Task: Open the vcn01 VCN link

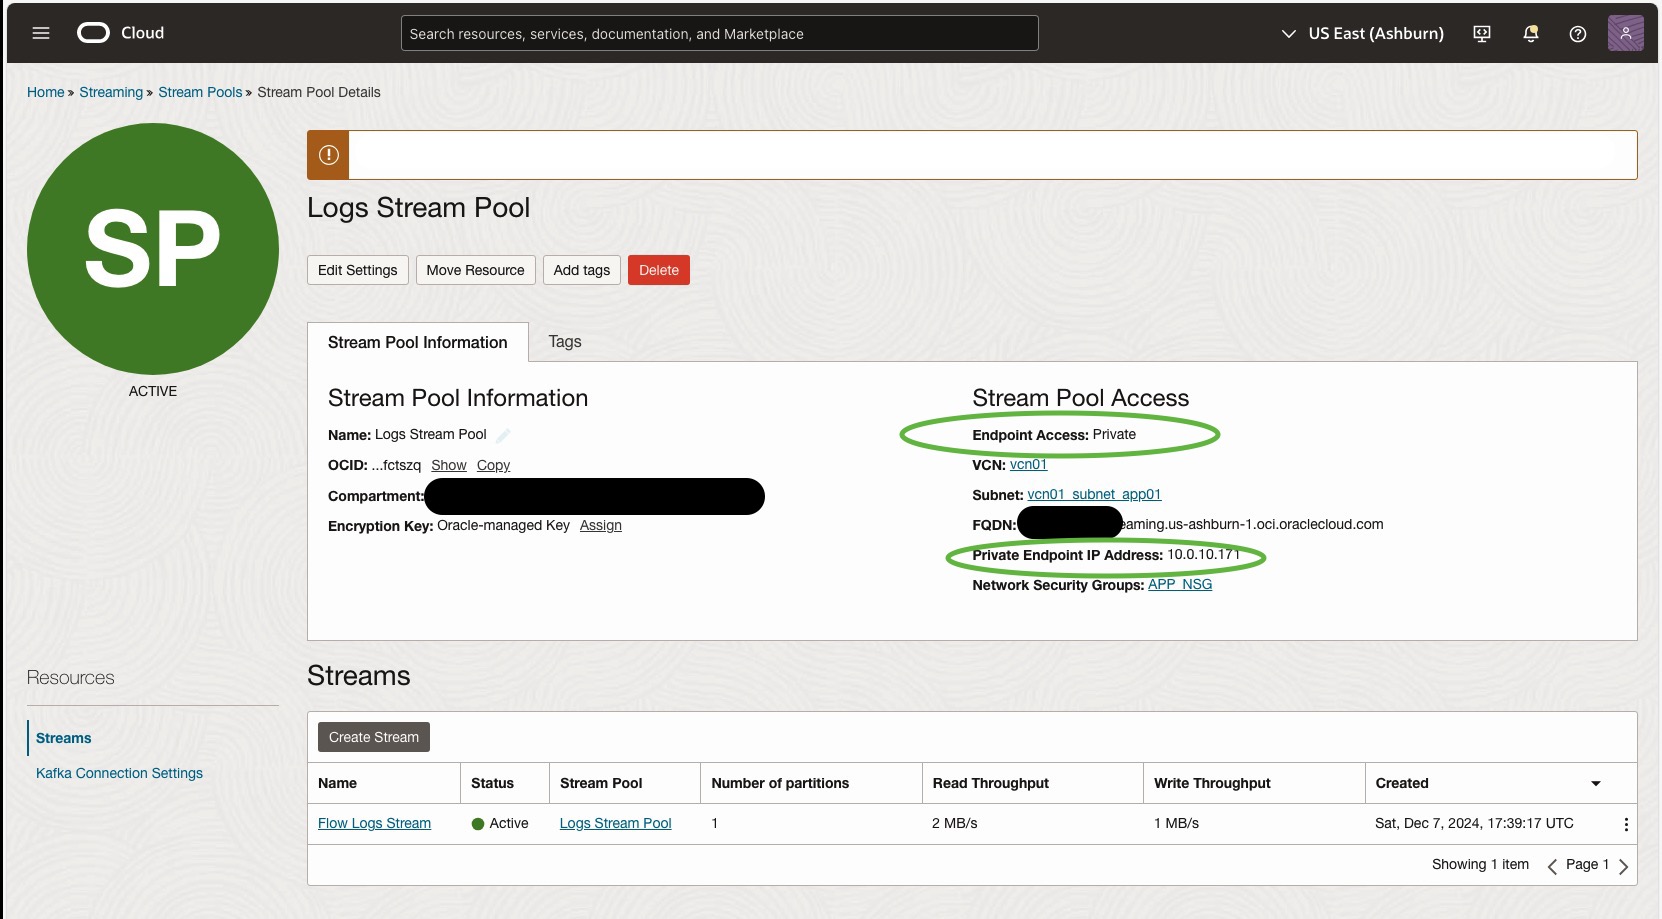Action: 1028,464
